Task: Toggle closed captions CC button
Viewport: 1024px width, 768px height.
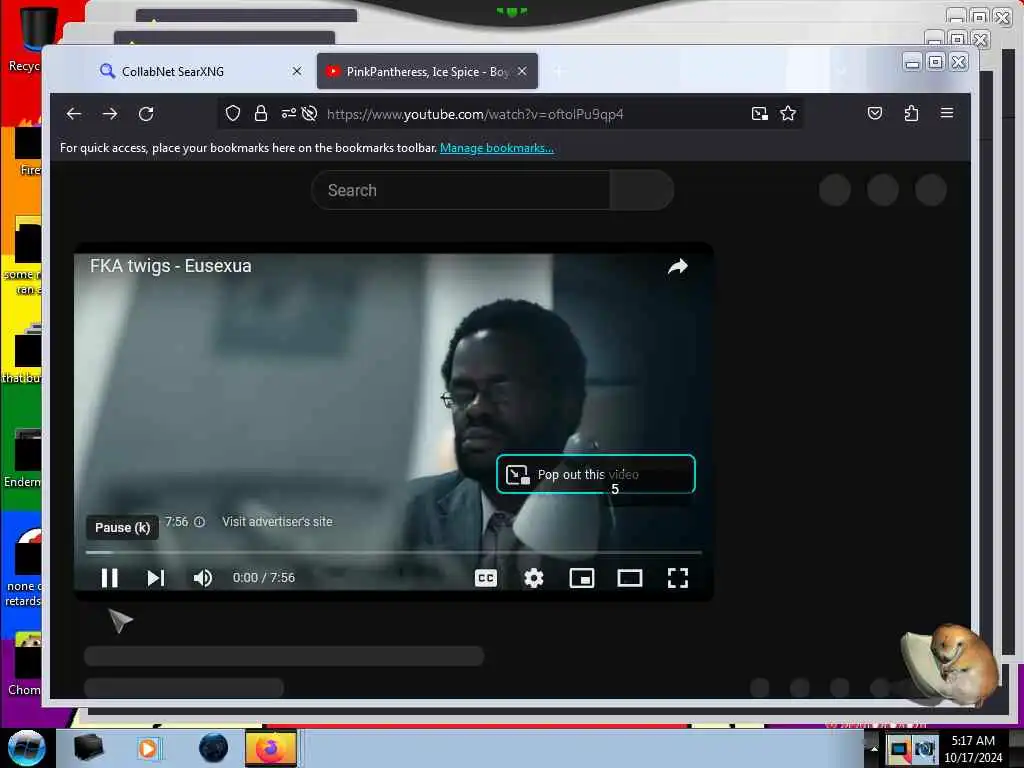Action: [486, 577]
